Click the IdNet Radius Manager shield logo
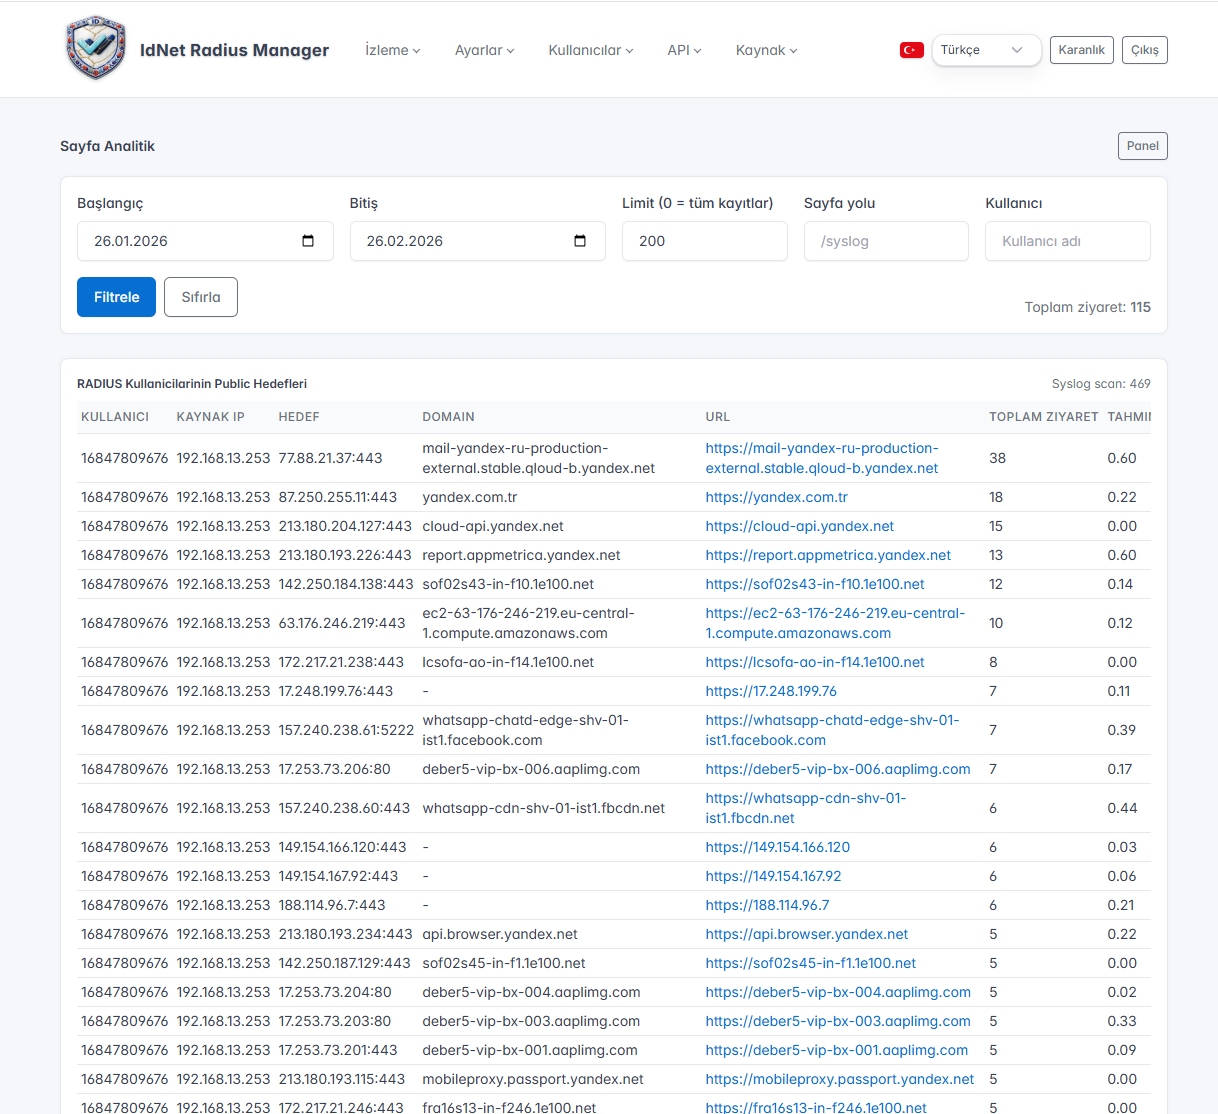The height and width of the screenshot is (1114, 1218). tap(96, 48)
